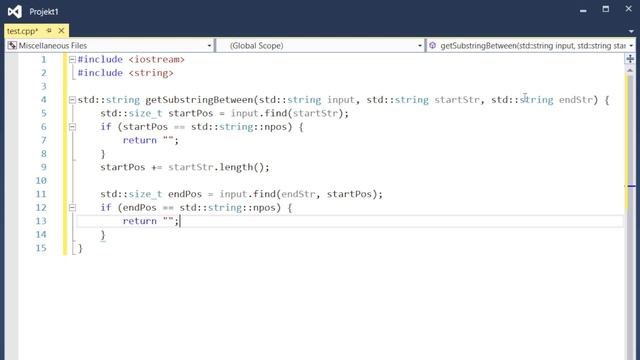Click the startStr parameter on line 4
The width and height of the screenshot is (640, 360).
pos(457,100)
